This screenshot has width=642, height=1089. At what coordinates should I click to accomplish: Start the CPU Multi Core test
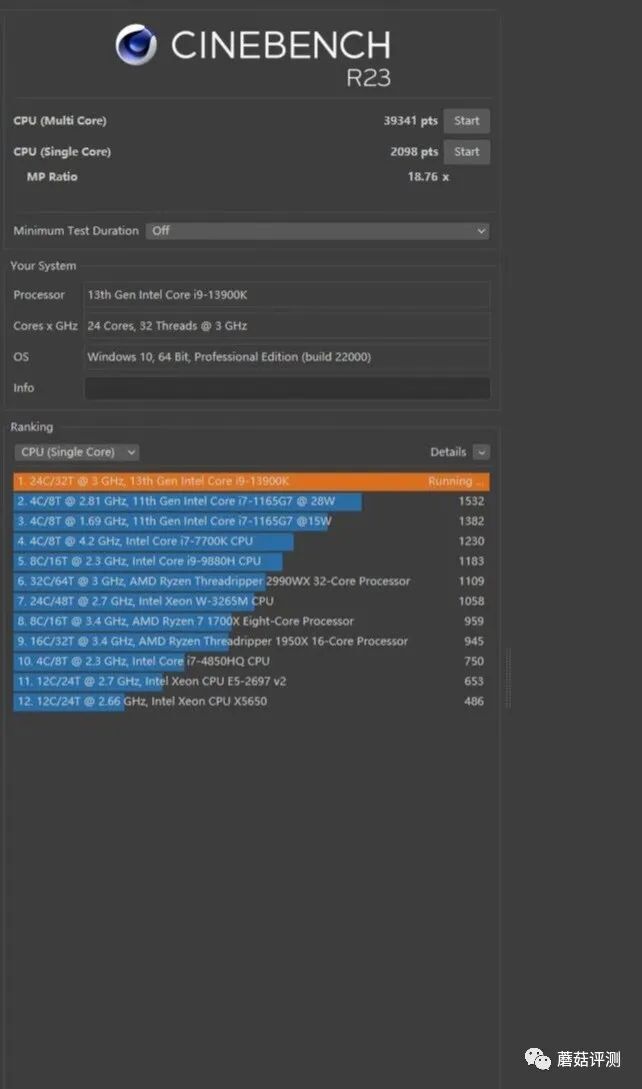coord(467,121)
